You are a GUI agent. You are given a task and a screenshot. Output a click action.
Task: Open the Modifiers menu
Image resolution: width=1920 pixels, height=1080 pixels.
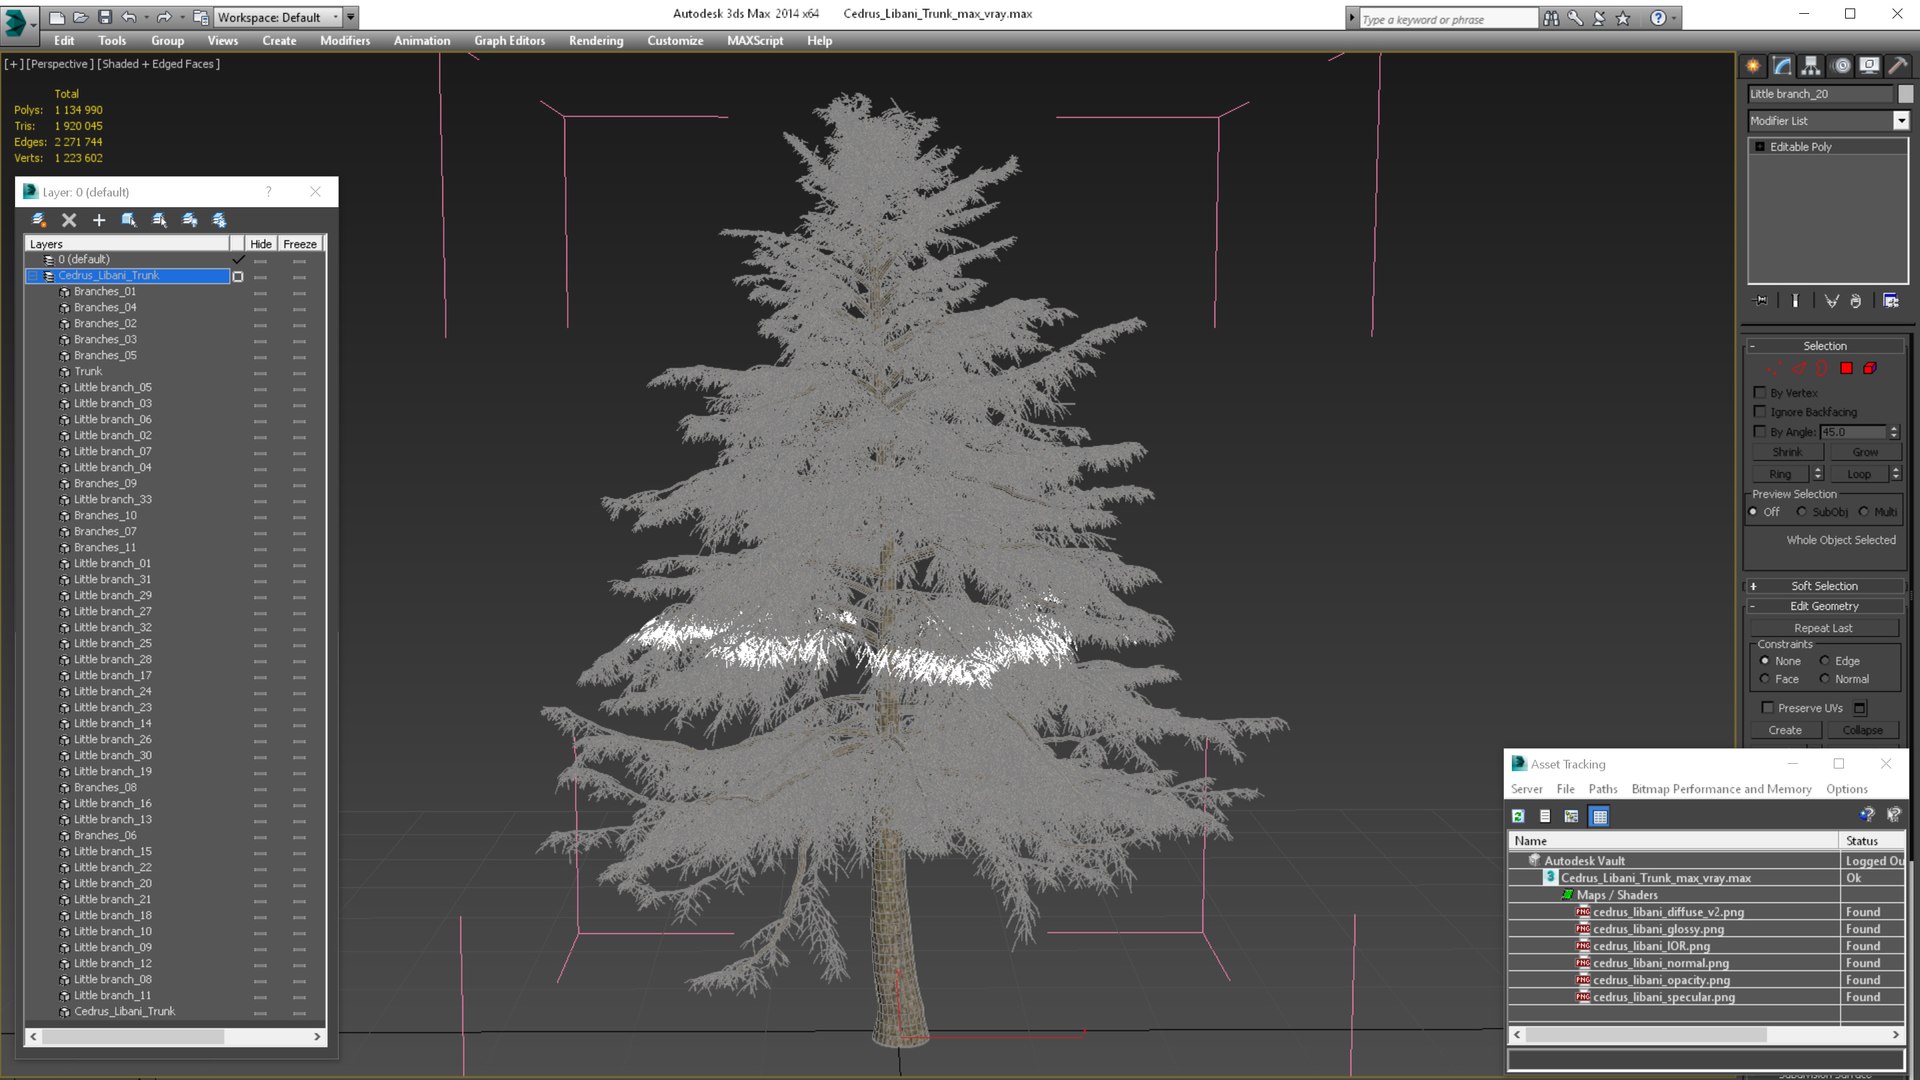(345, 41)
